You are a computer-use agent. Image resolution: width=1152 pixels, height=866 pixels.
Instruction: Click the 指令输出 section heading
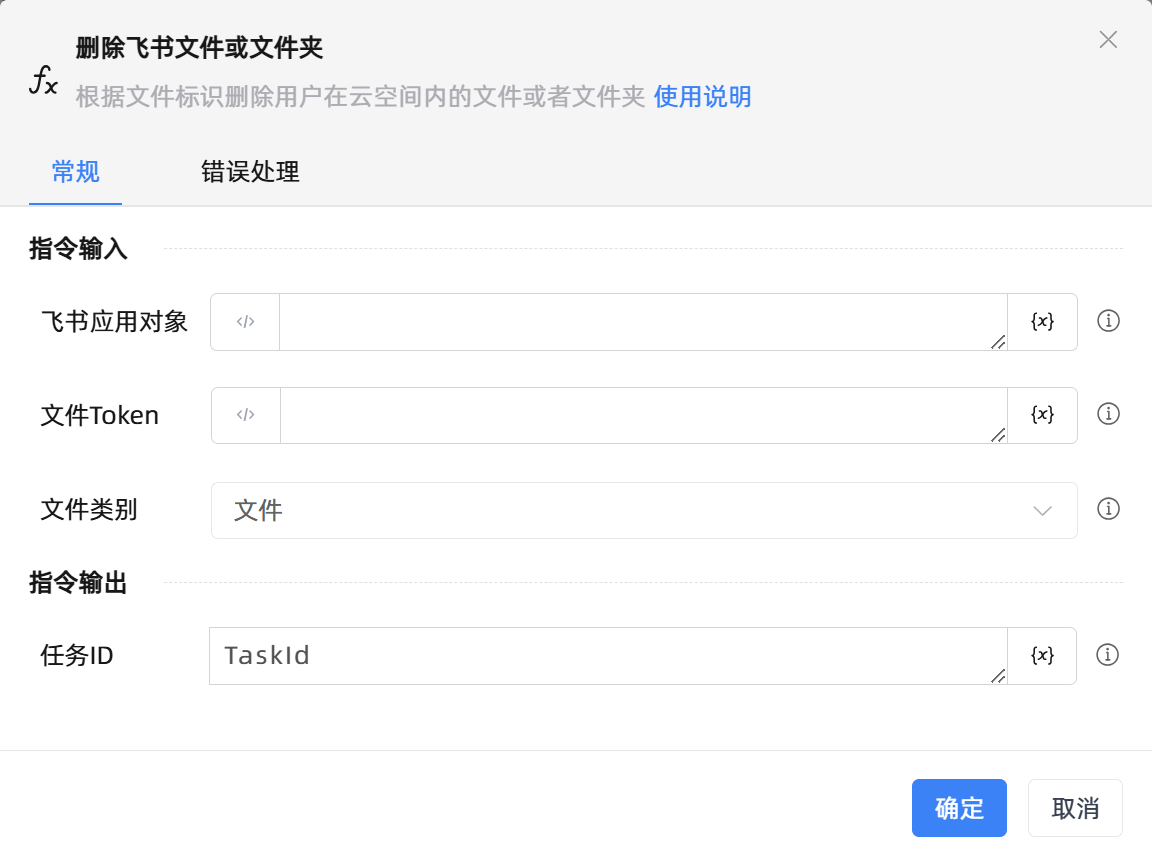pyautogui.click(x=78, y=583)
